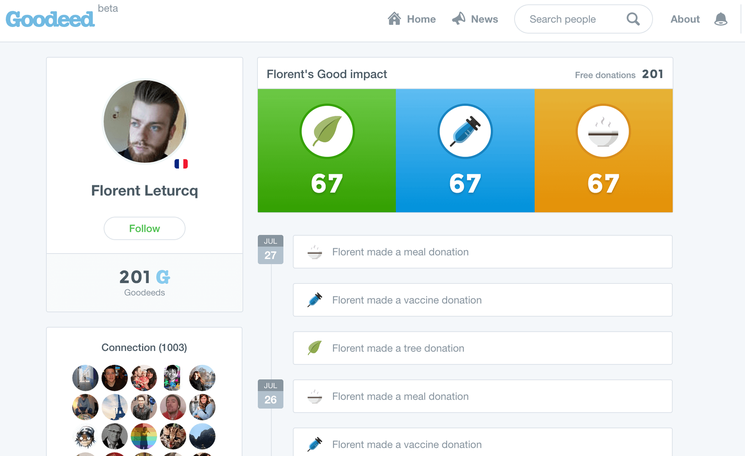Click syringe icon in Jul 26 vaccine donation
Image resolution: width=745 pixels, height=456 pixels.
pos(315,444)
